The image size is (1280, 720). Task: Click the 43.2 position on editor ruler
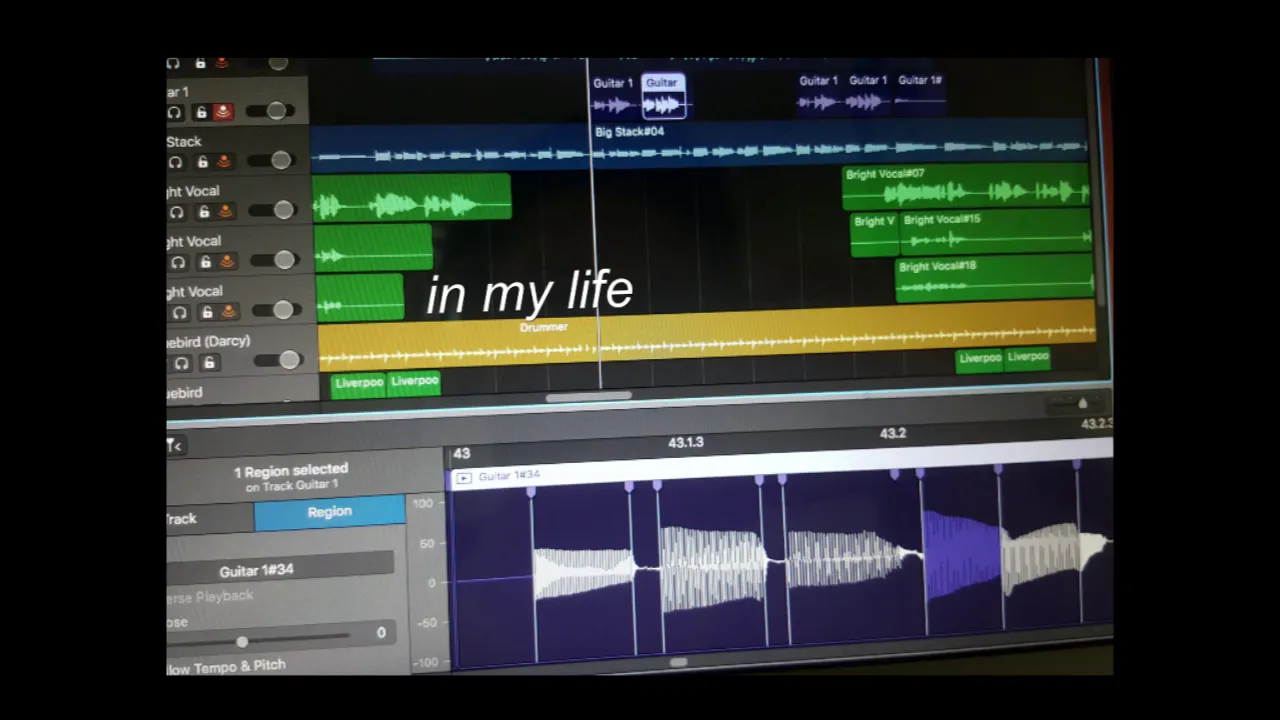[x=893, y=434]
